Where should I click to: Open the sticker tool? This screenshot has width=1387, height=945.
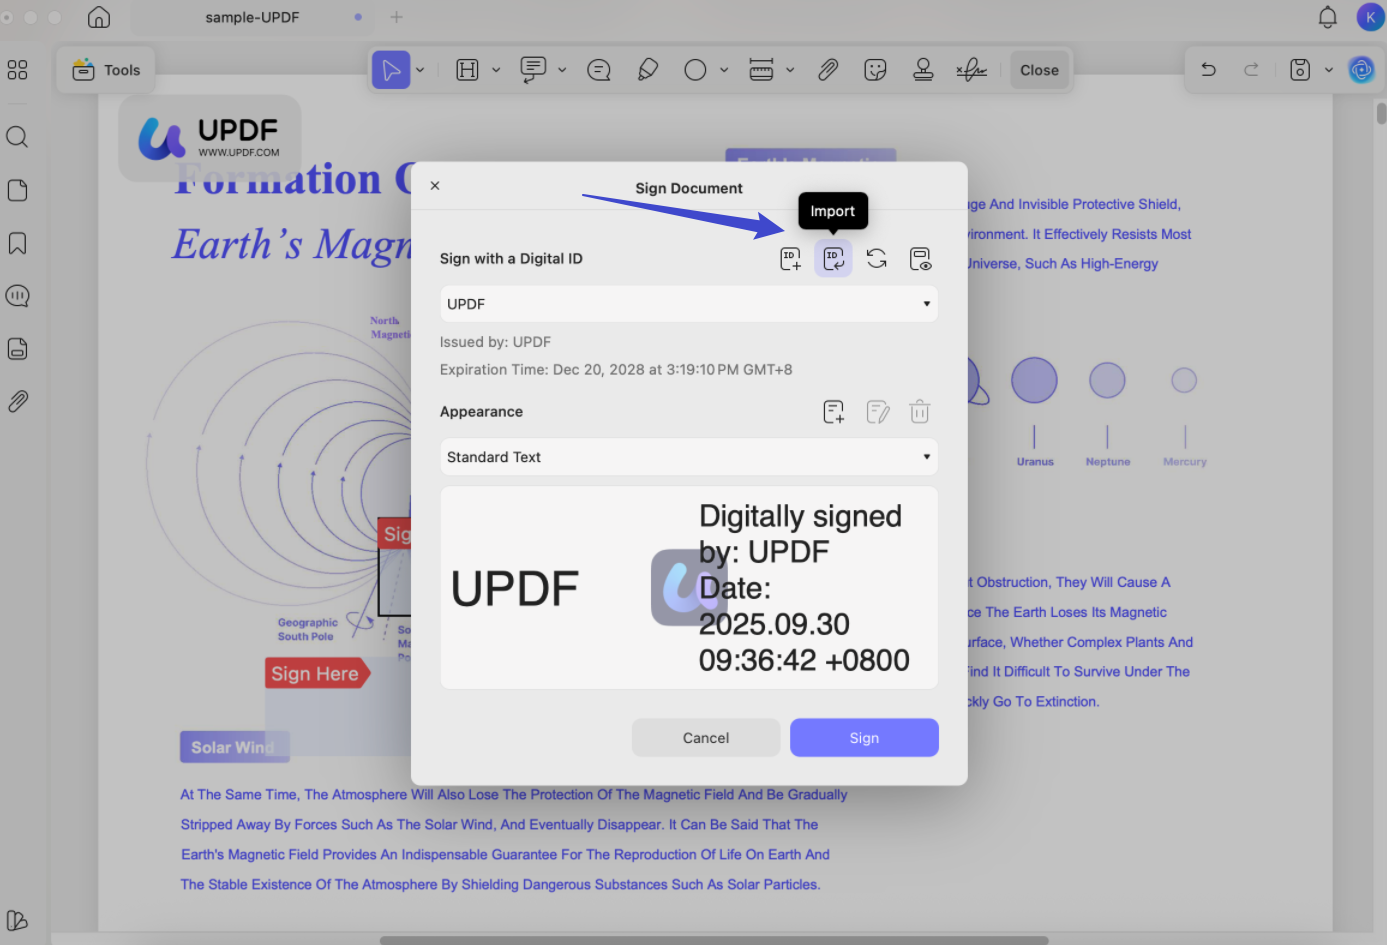(x=875, y=70)
